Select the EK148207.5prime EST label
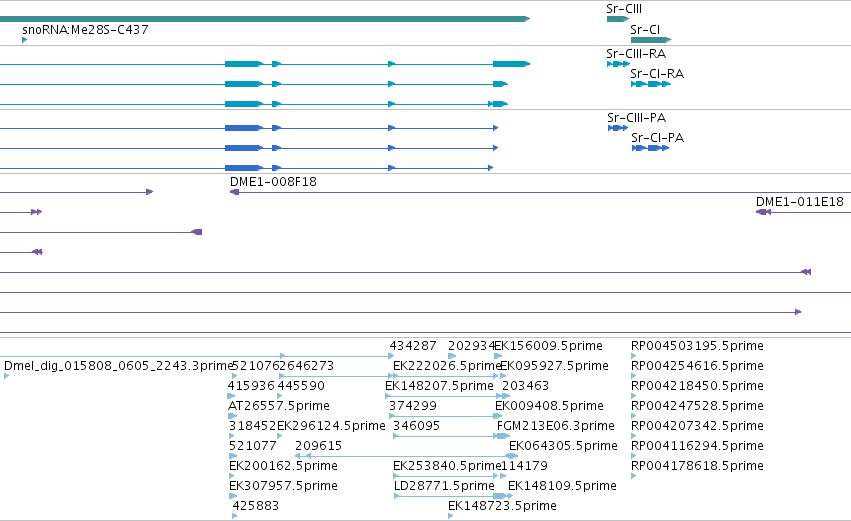The width and height of the screenshot is (851, 521). coord(439,386)
